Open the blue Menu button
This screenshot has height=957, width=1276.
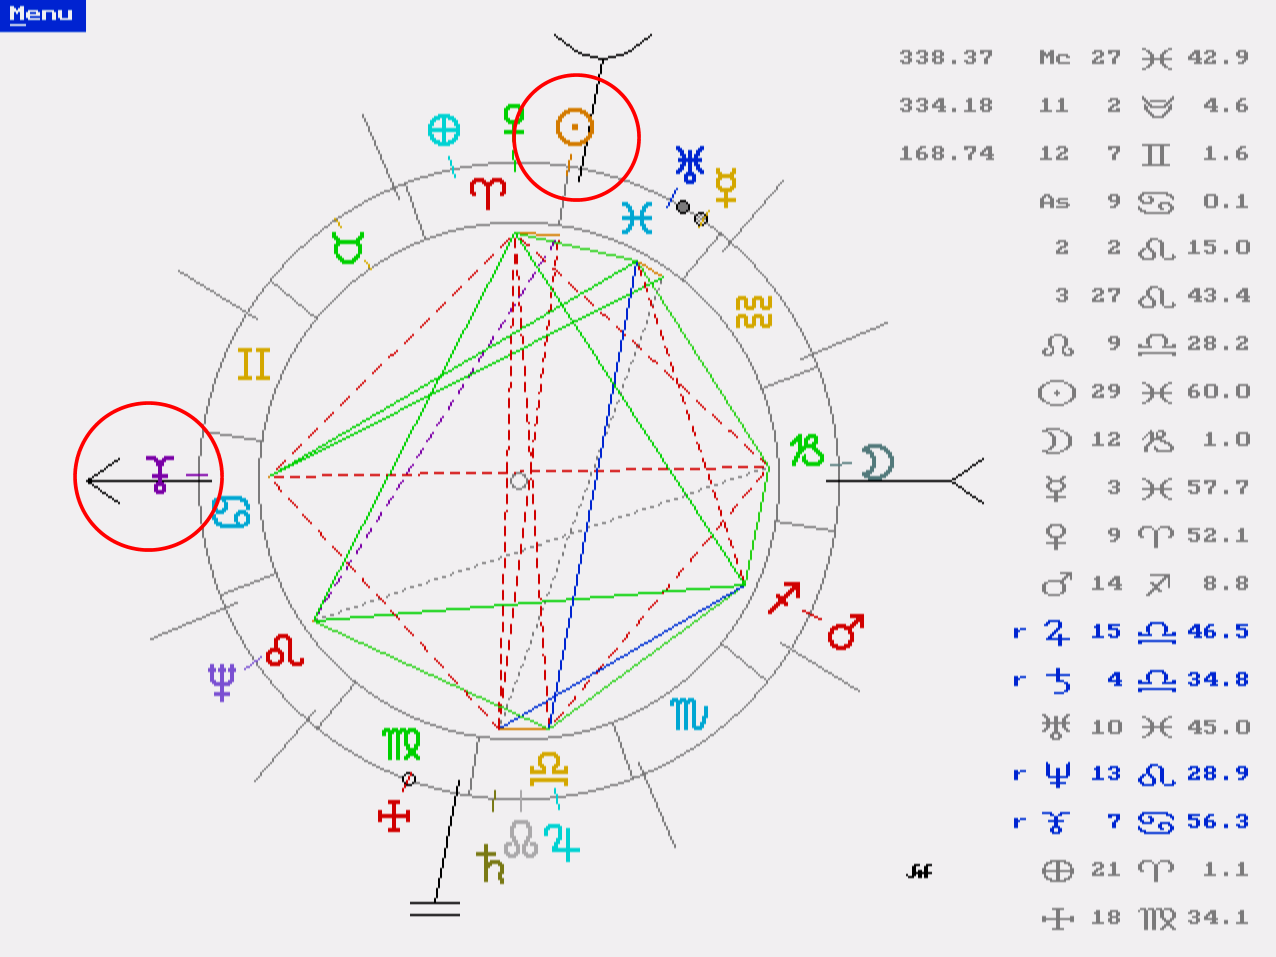(x=42, y=15)
